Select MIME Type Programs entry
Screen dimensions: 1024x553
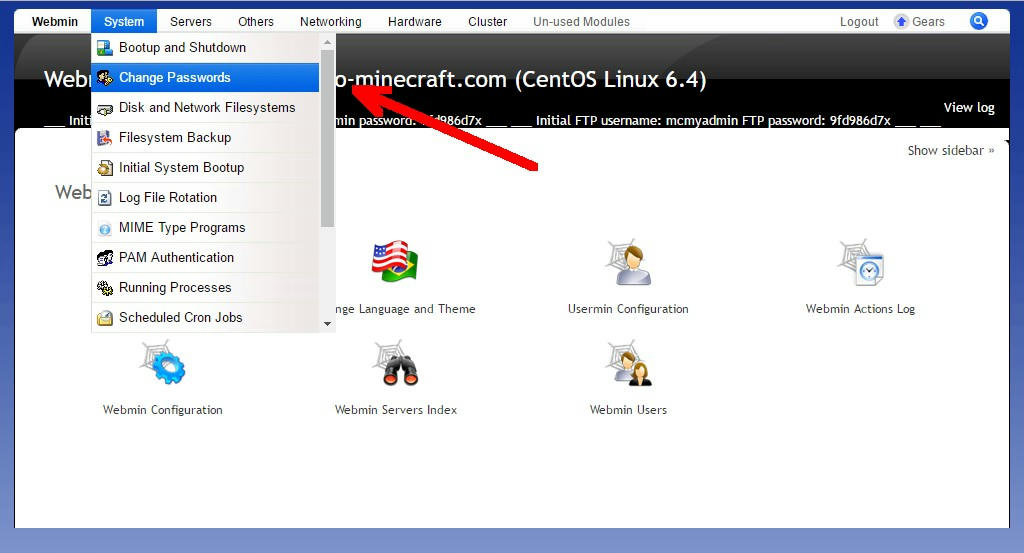tap(205, 228)
